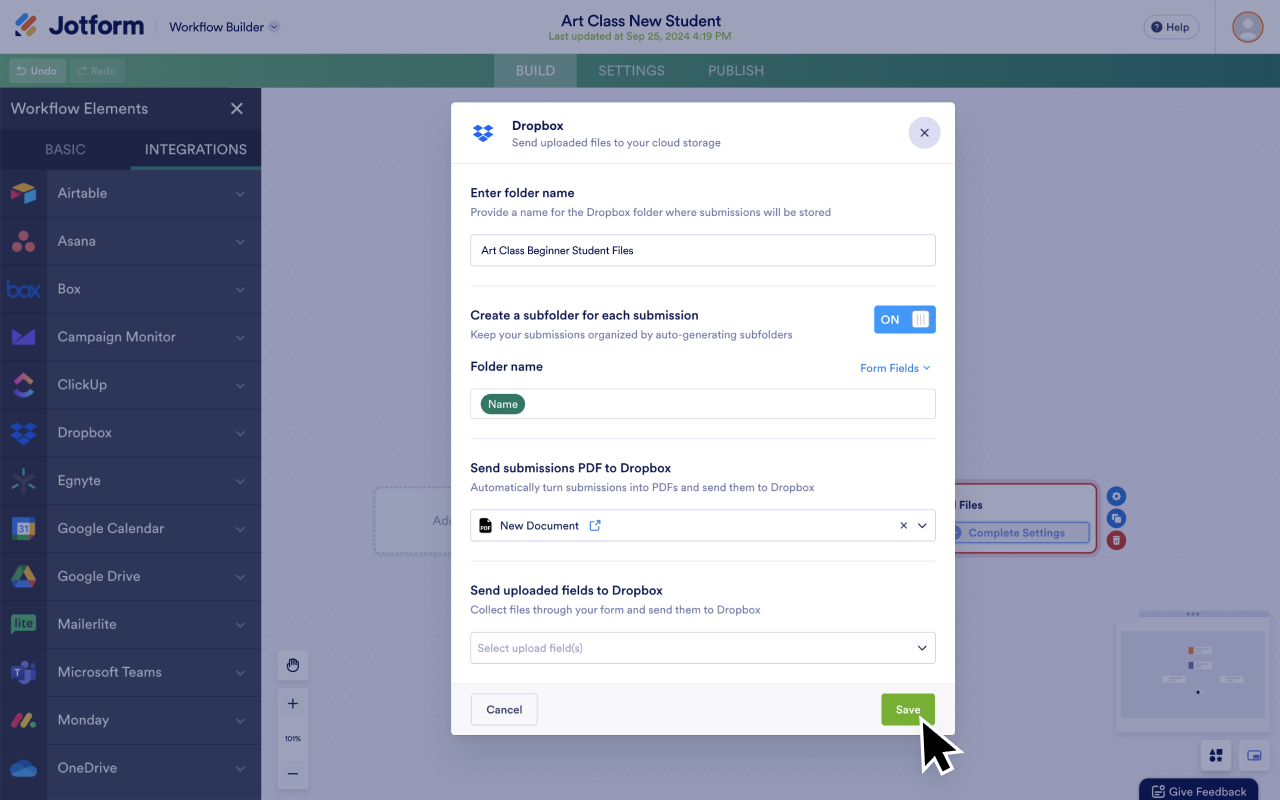Screen dimensions: 1280x800
Task: Click the ClickUp list row label
Action: pos(82,385)
